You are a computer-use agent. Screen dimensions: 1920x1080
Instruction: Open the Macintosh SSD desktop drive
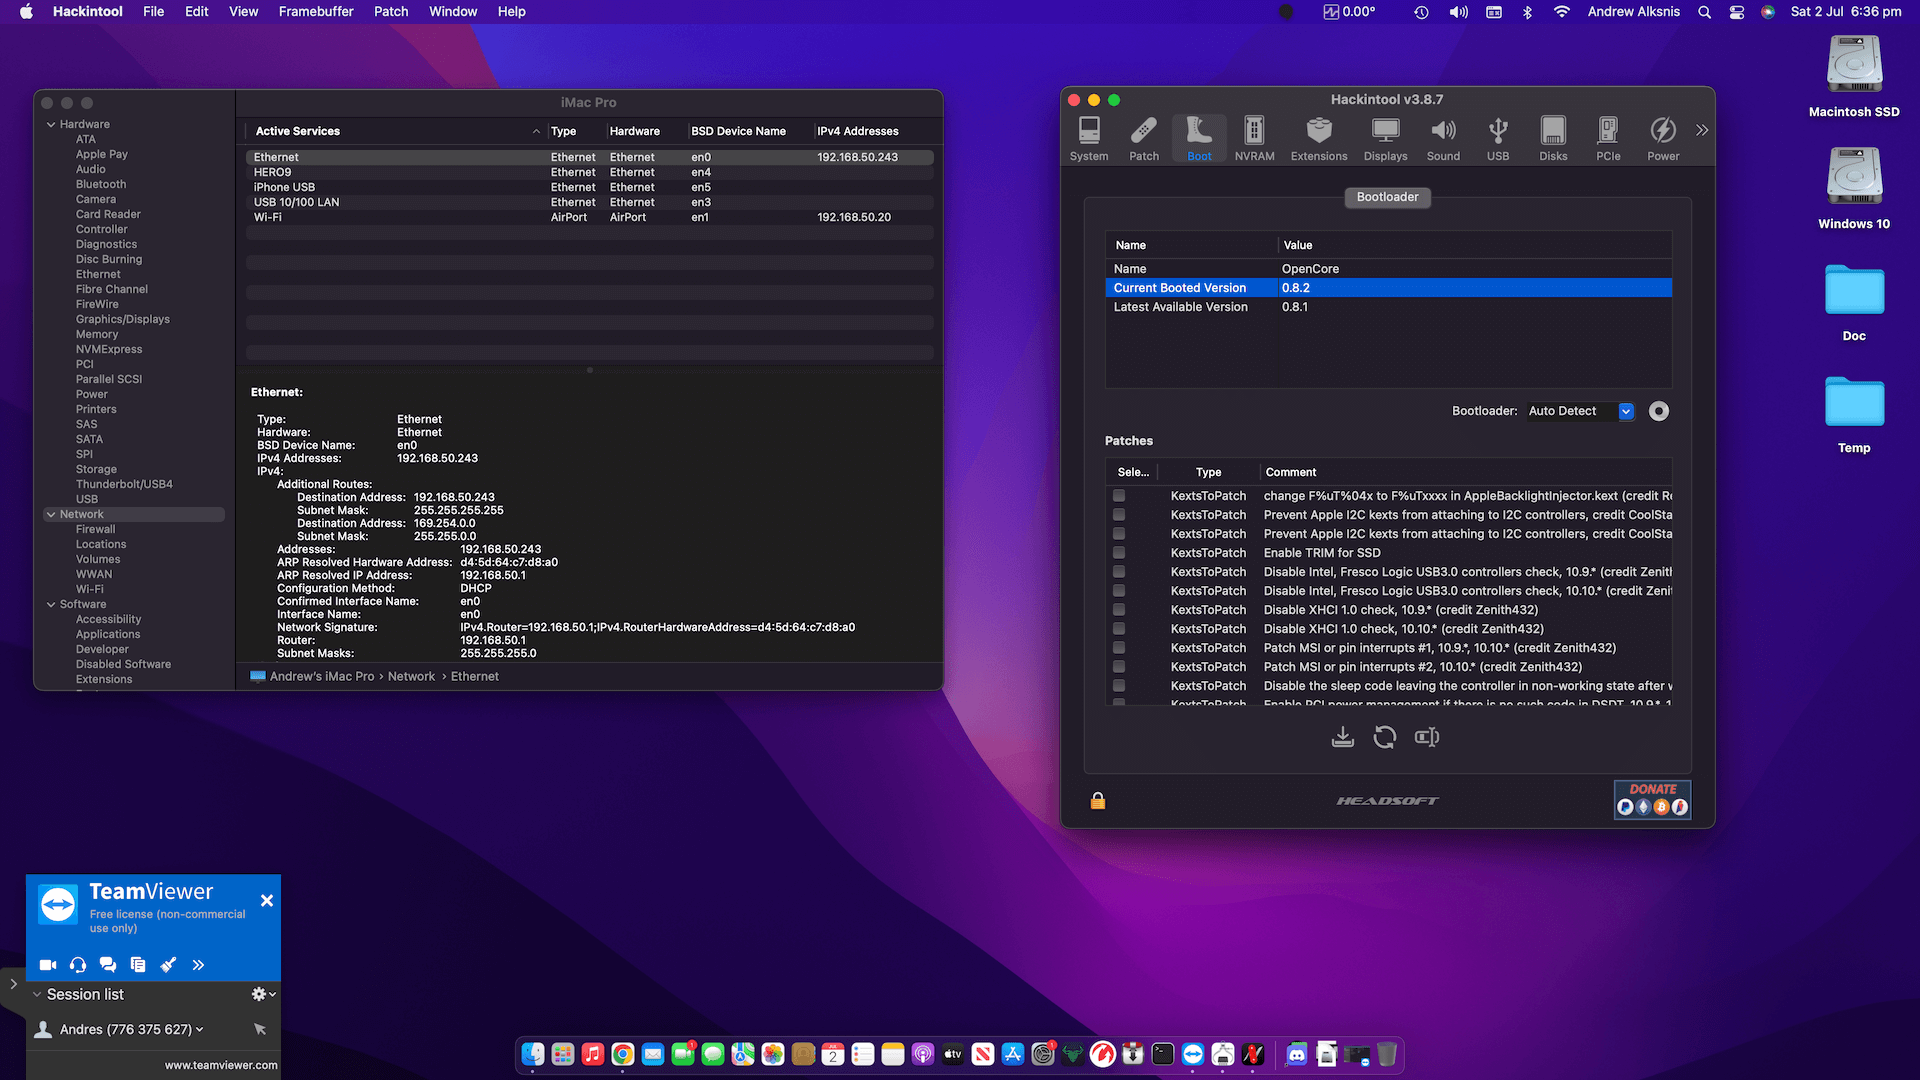pyautogui.click(x=1854, y=76)
